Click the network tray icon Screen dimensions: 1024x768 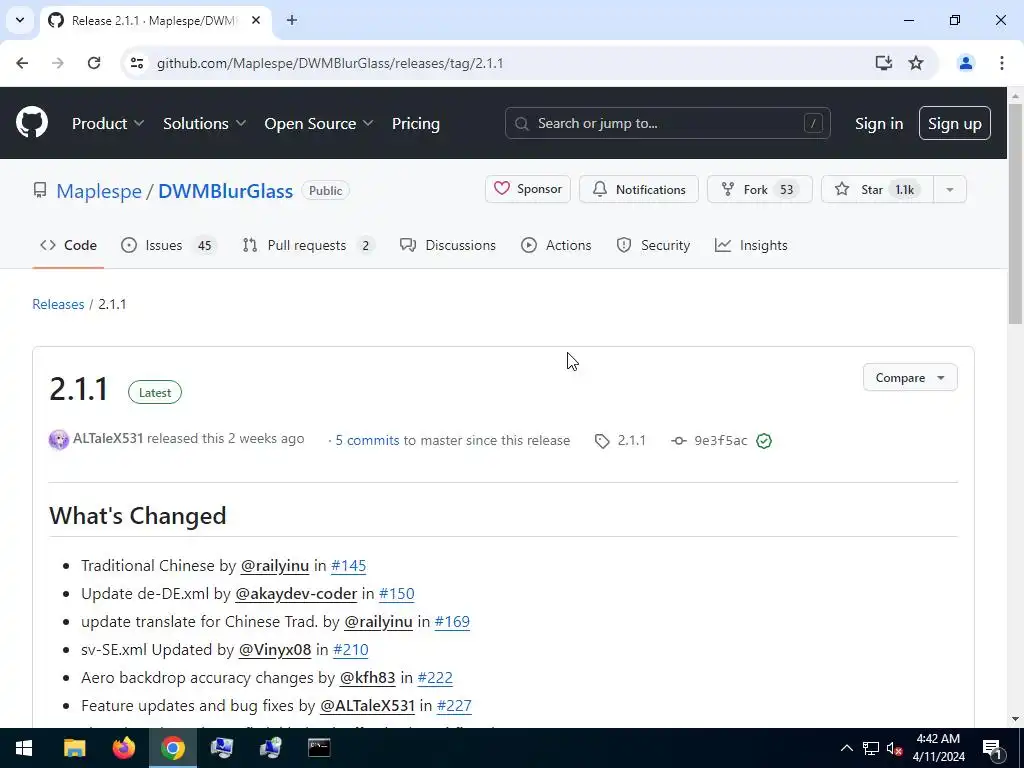[x=871, y=748]
